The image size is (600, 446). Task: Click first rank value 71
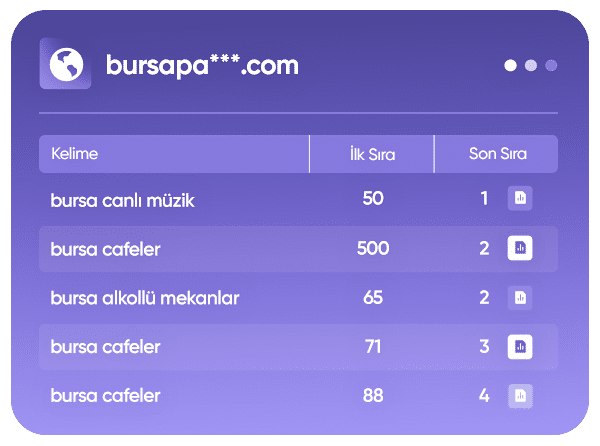tap(373, 347)
